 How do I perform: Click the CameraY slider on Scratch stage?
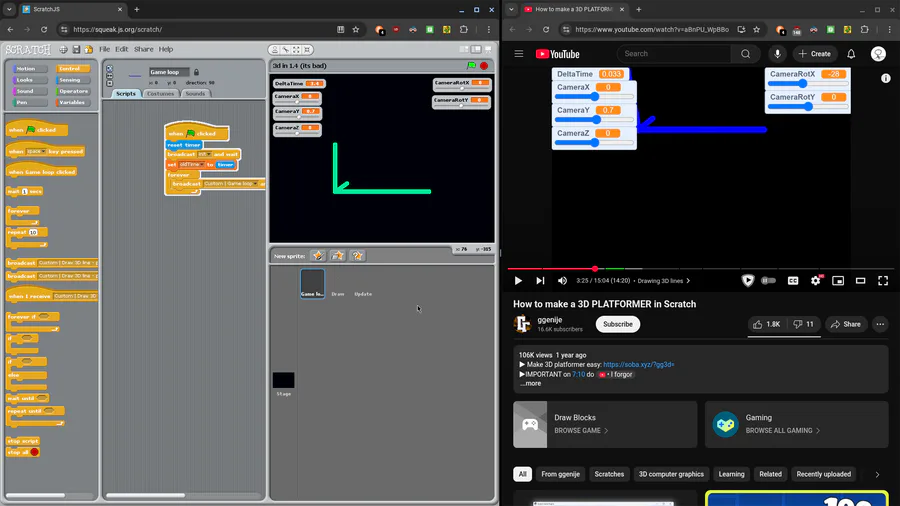click(x=297, y=116)
